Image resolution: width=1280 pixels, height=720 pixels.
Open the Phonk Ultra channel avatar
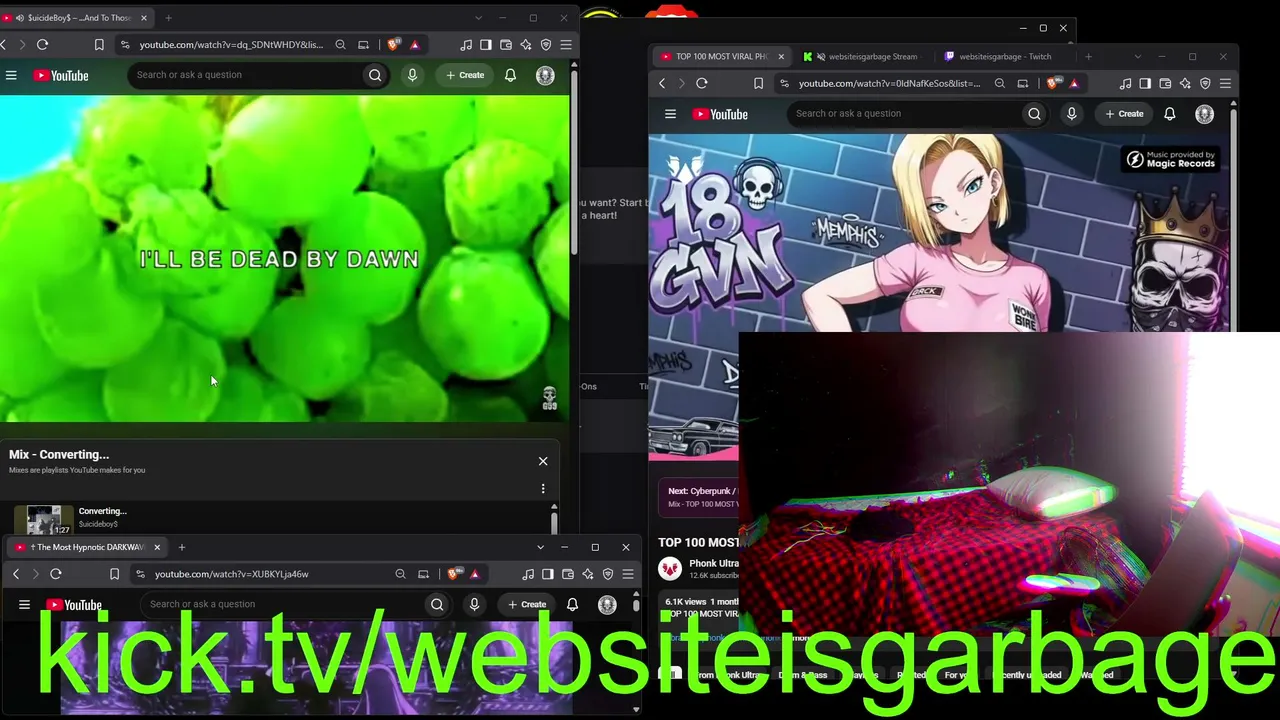click(670, 569)
